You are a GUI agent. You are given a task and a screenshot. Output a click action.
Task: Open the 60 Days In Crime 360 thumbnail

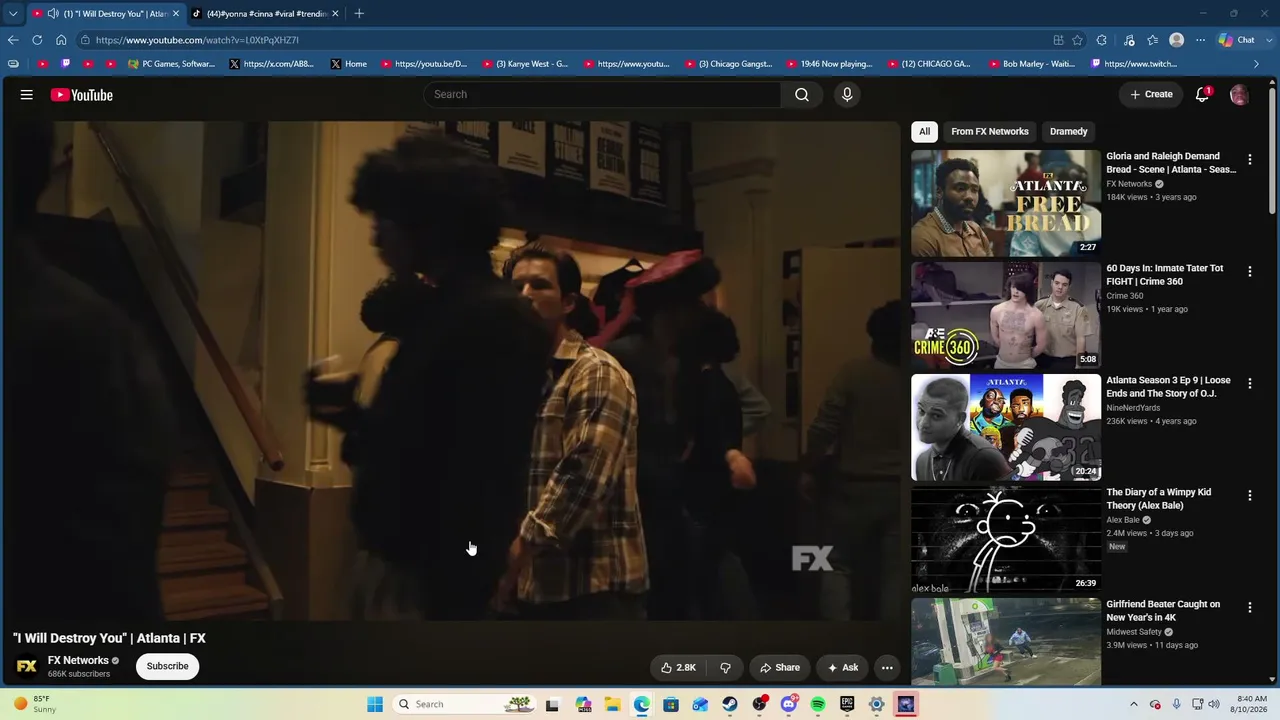pyautogui.click(x=1006, y=315)
